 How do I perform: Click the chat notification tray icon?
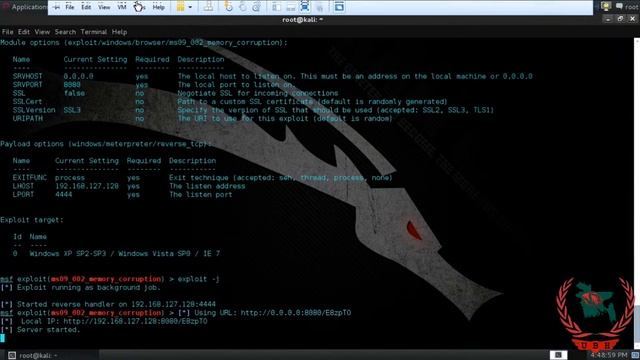coord(619,6)
